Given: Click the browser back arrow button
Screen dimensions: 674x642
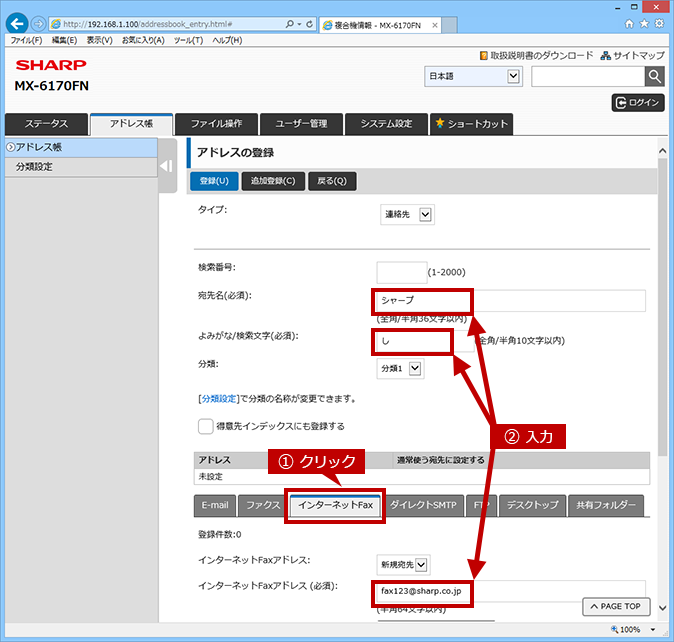Looking at the screenshot, I should pos(17,24).
